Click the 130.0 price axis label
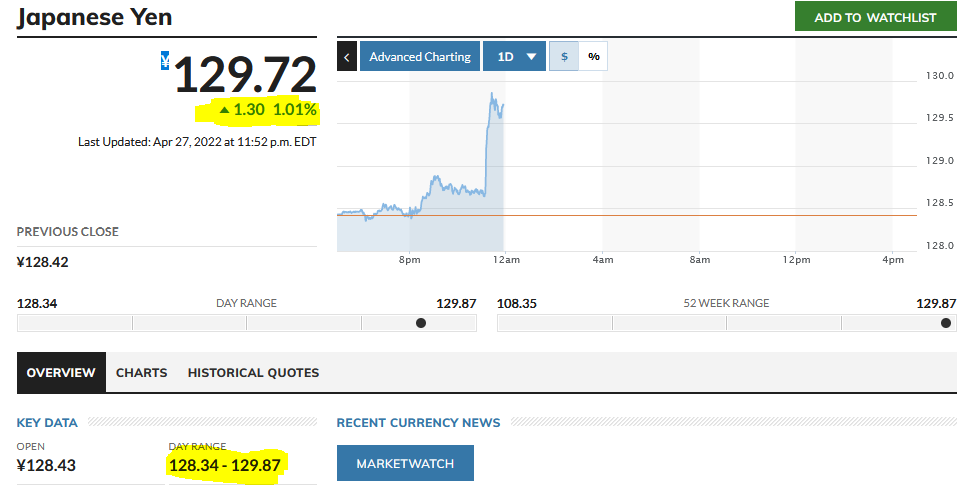 click(940, 76)
